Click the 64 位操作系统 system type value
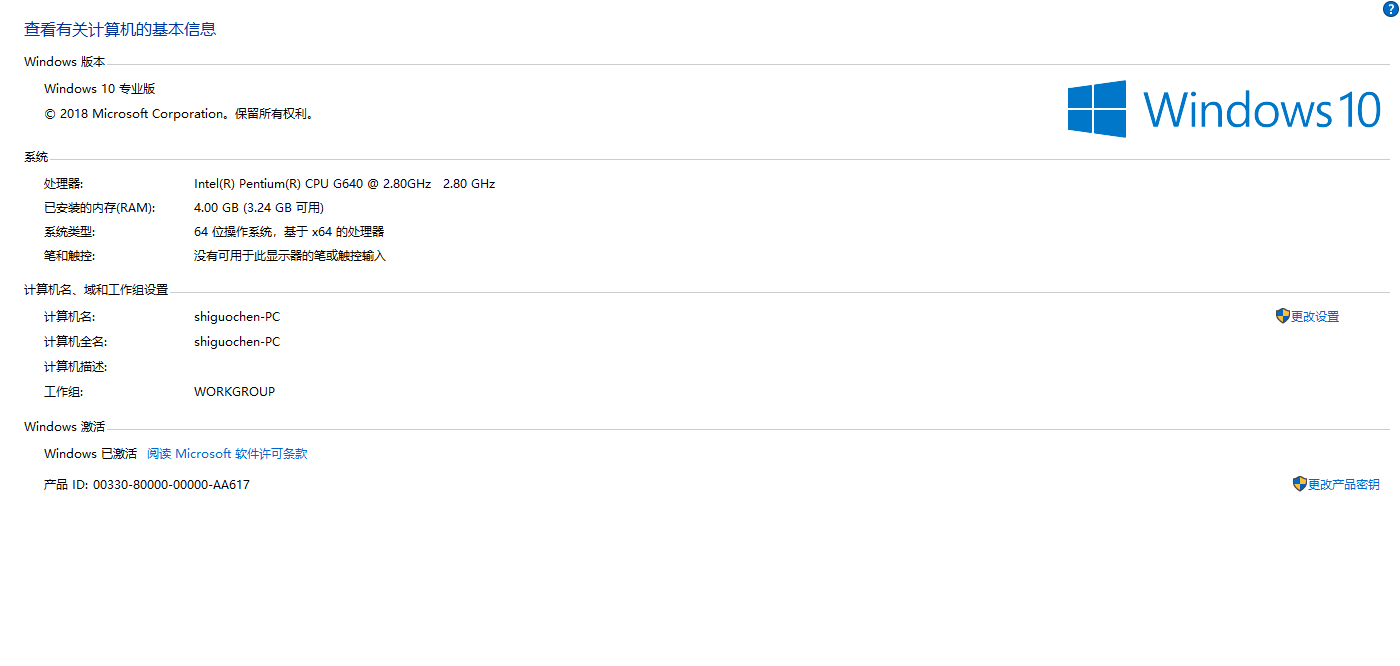1400x666 pixels. (288, 232)
